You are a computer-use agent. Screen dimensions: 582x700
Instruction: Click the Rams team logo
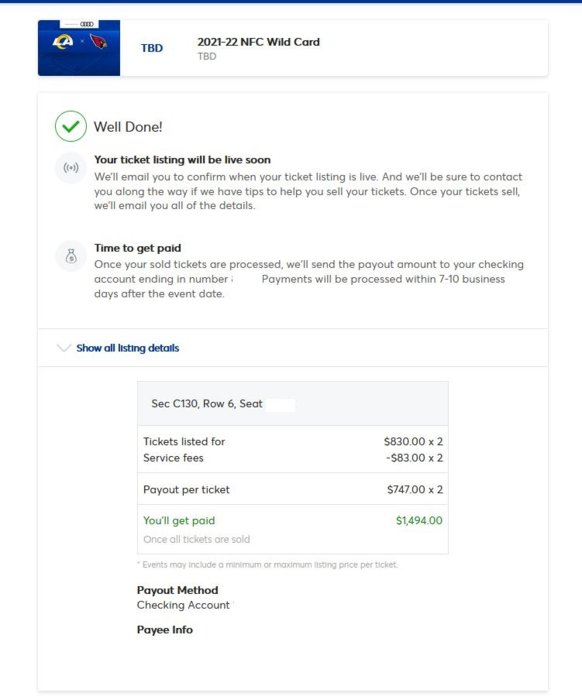coord(63,42)
